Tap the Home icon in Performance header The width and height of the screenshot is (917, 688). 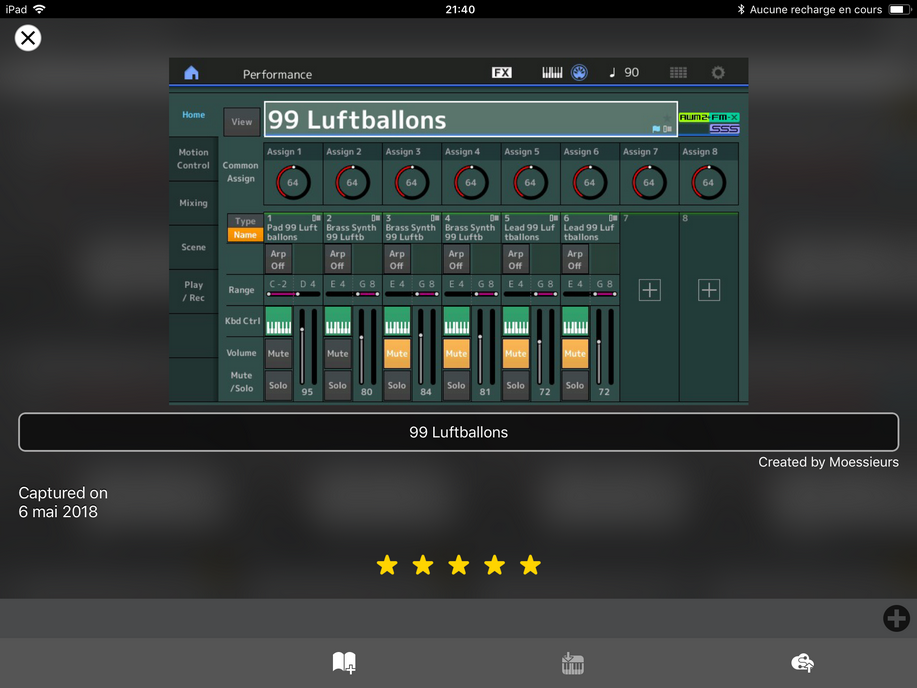pyautogui.click(x=191, y=73)
